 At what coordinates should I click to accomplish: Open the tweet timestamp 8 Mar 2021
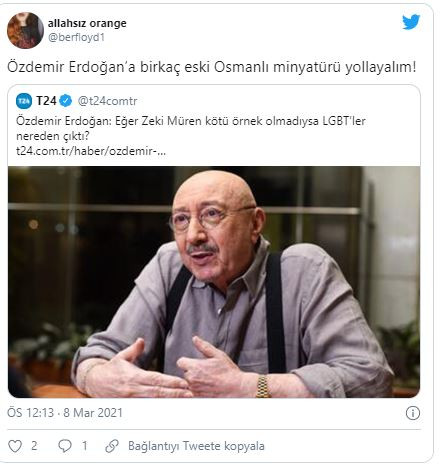65,413
